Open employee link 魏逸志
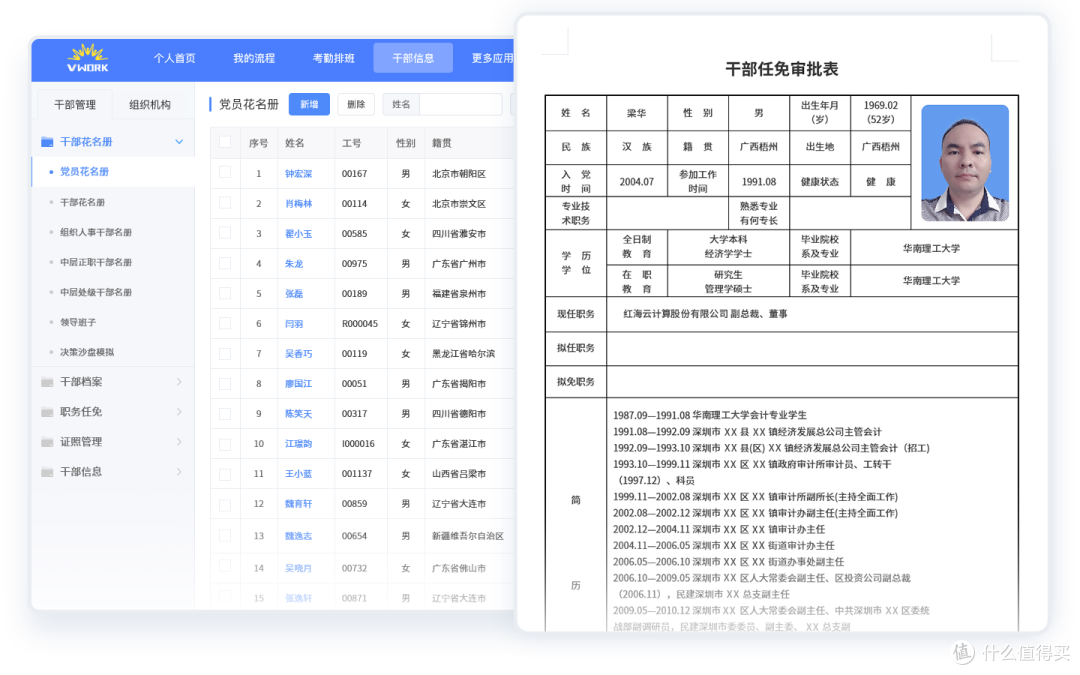Screen dimensions: 1080x675 pos(298,536)
